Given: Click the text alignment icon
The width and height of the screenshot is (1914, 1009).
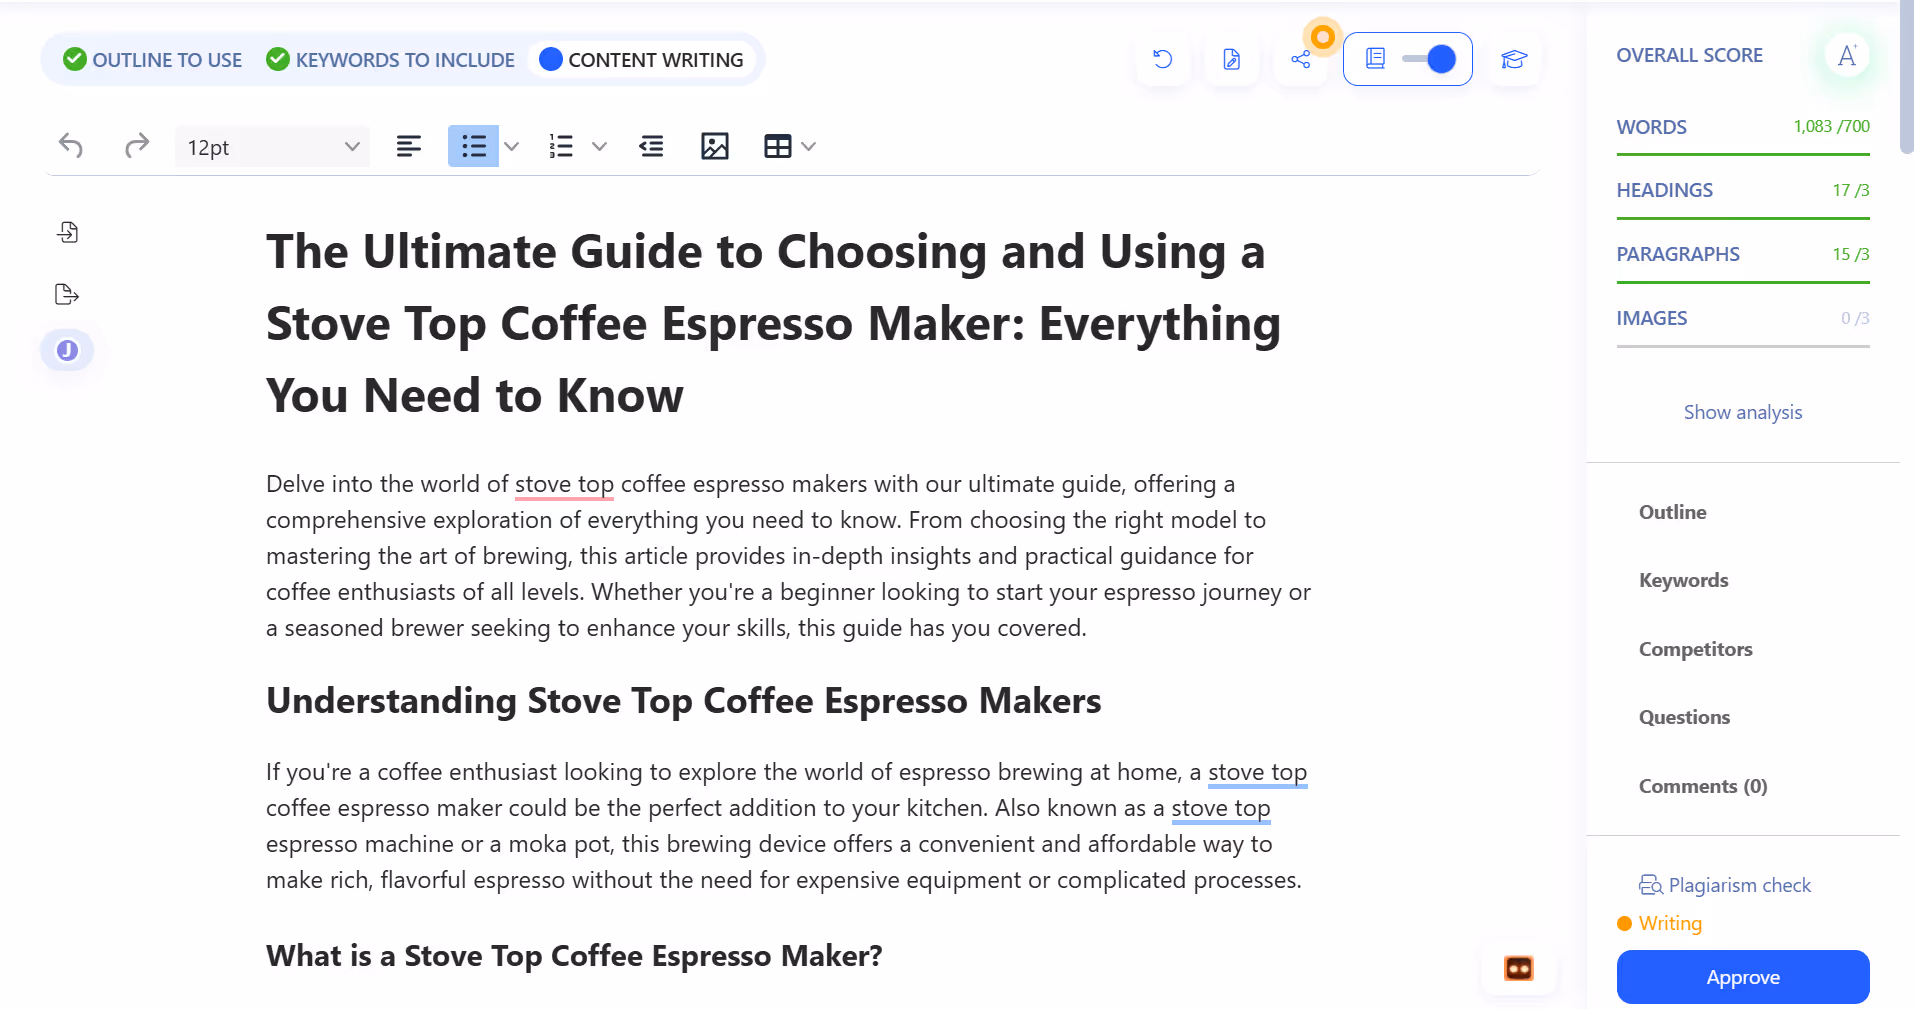Looking at the screenshot, I should point(408,147).
